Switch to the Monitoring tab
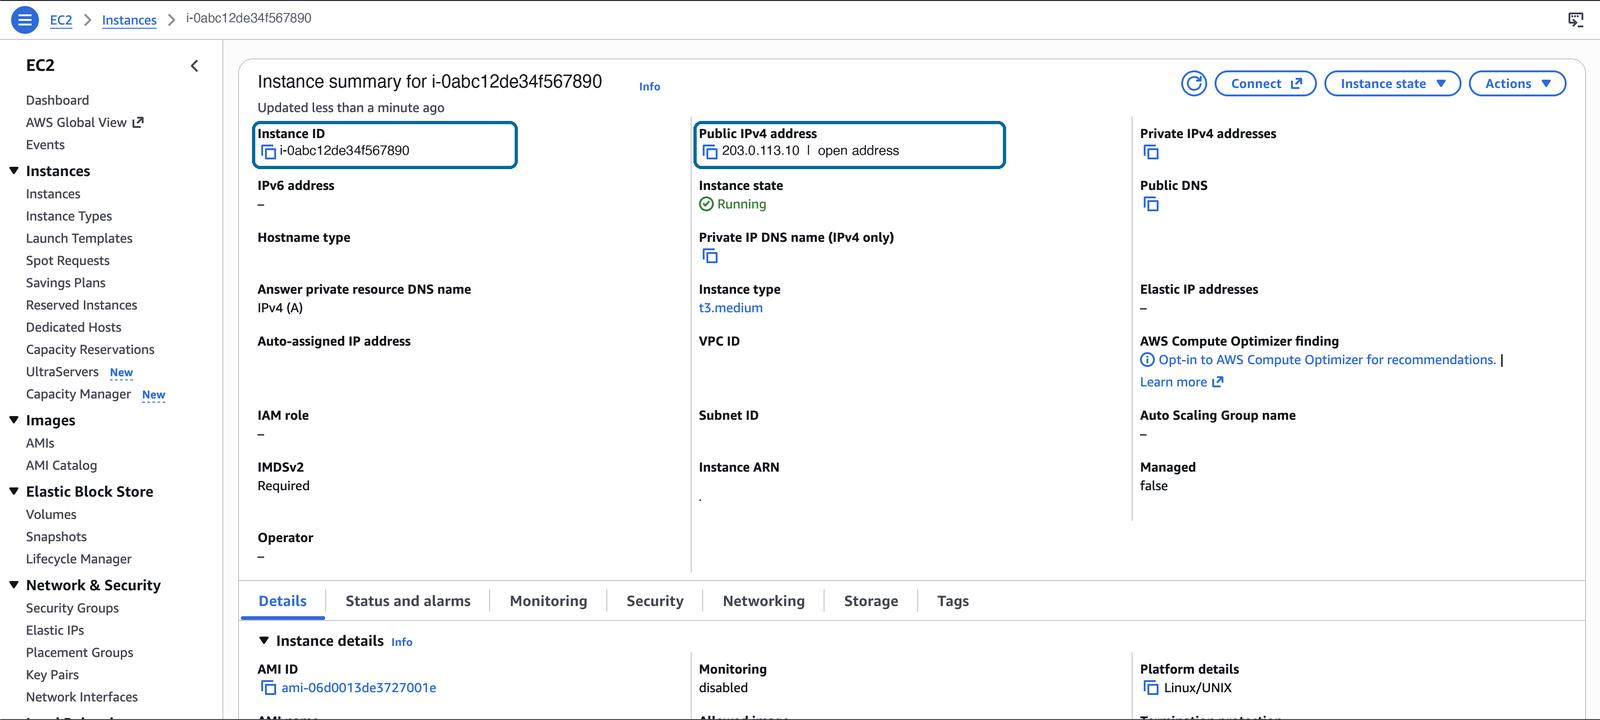This screenshot has height=720, width=1600. point(548,601)
